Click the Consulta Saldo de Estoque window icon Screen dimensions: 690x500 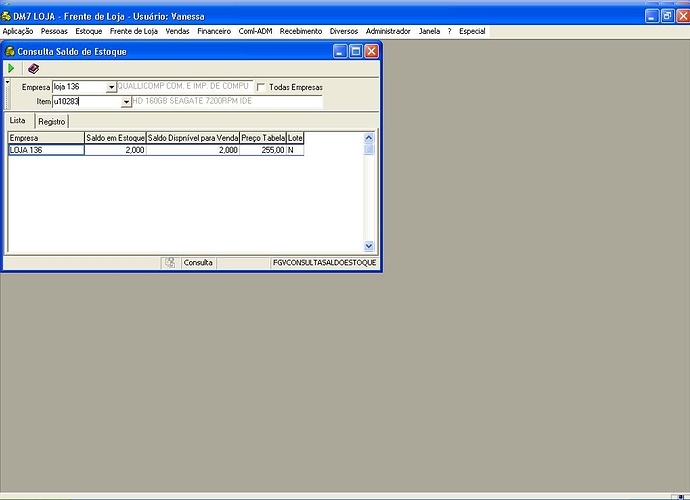pos(9,51)
